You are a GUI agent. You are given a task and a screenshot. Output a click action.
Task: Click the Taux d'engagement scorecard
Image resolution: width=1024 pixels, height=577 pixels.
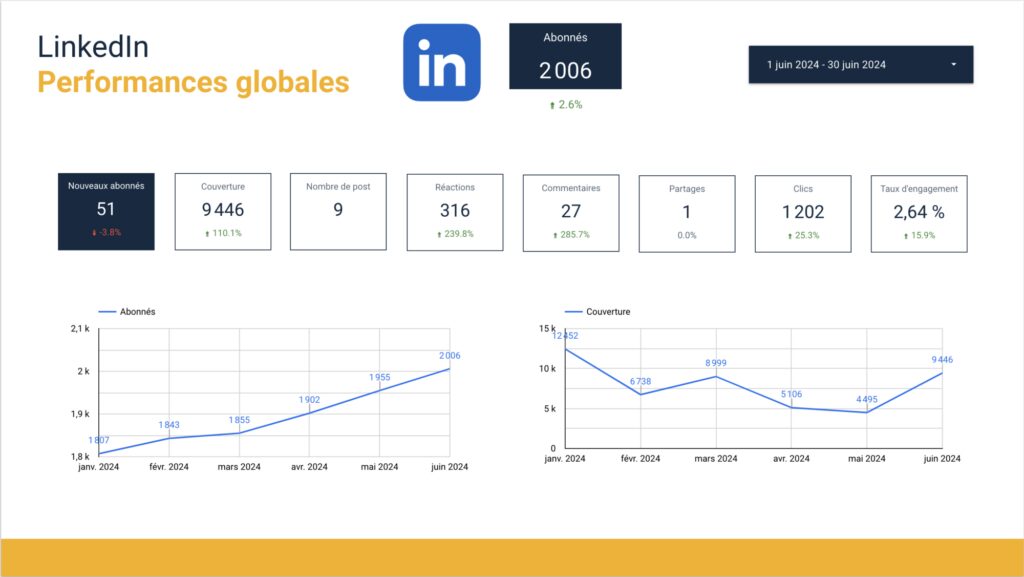(x=918, y=212)
